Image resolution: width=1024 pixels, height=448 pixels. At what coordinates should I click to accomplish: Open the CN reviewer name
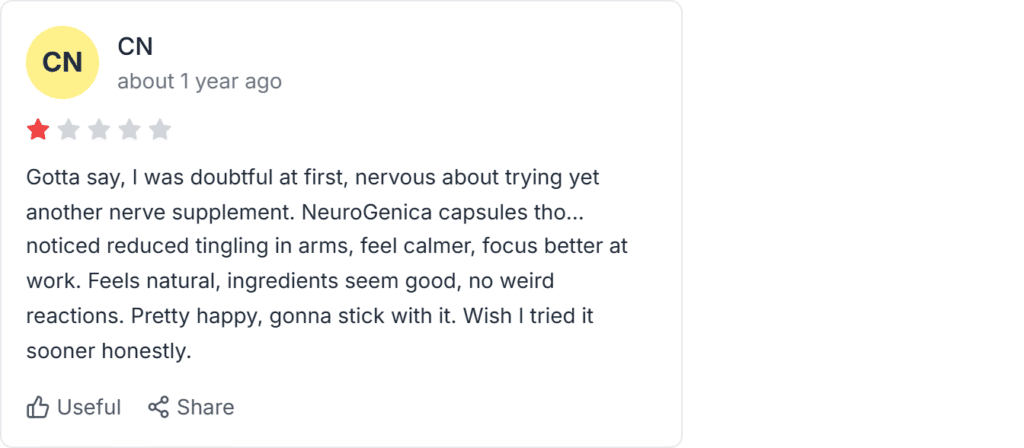[x=135, y=46]
